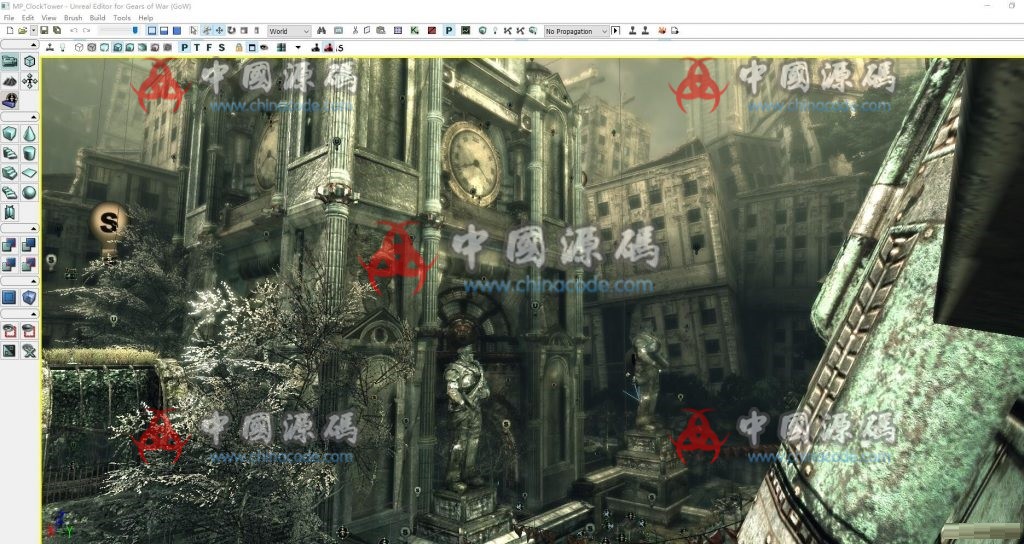The image size is (1024, 544).
Task: Select the sphere brush builder
Action: [x=29, y=193]
